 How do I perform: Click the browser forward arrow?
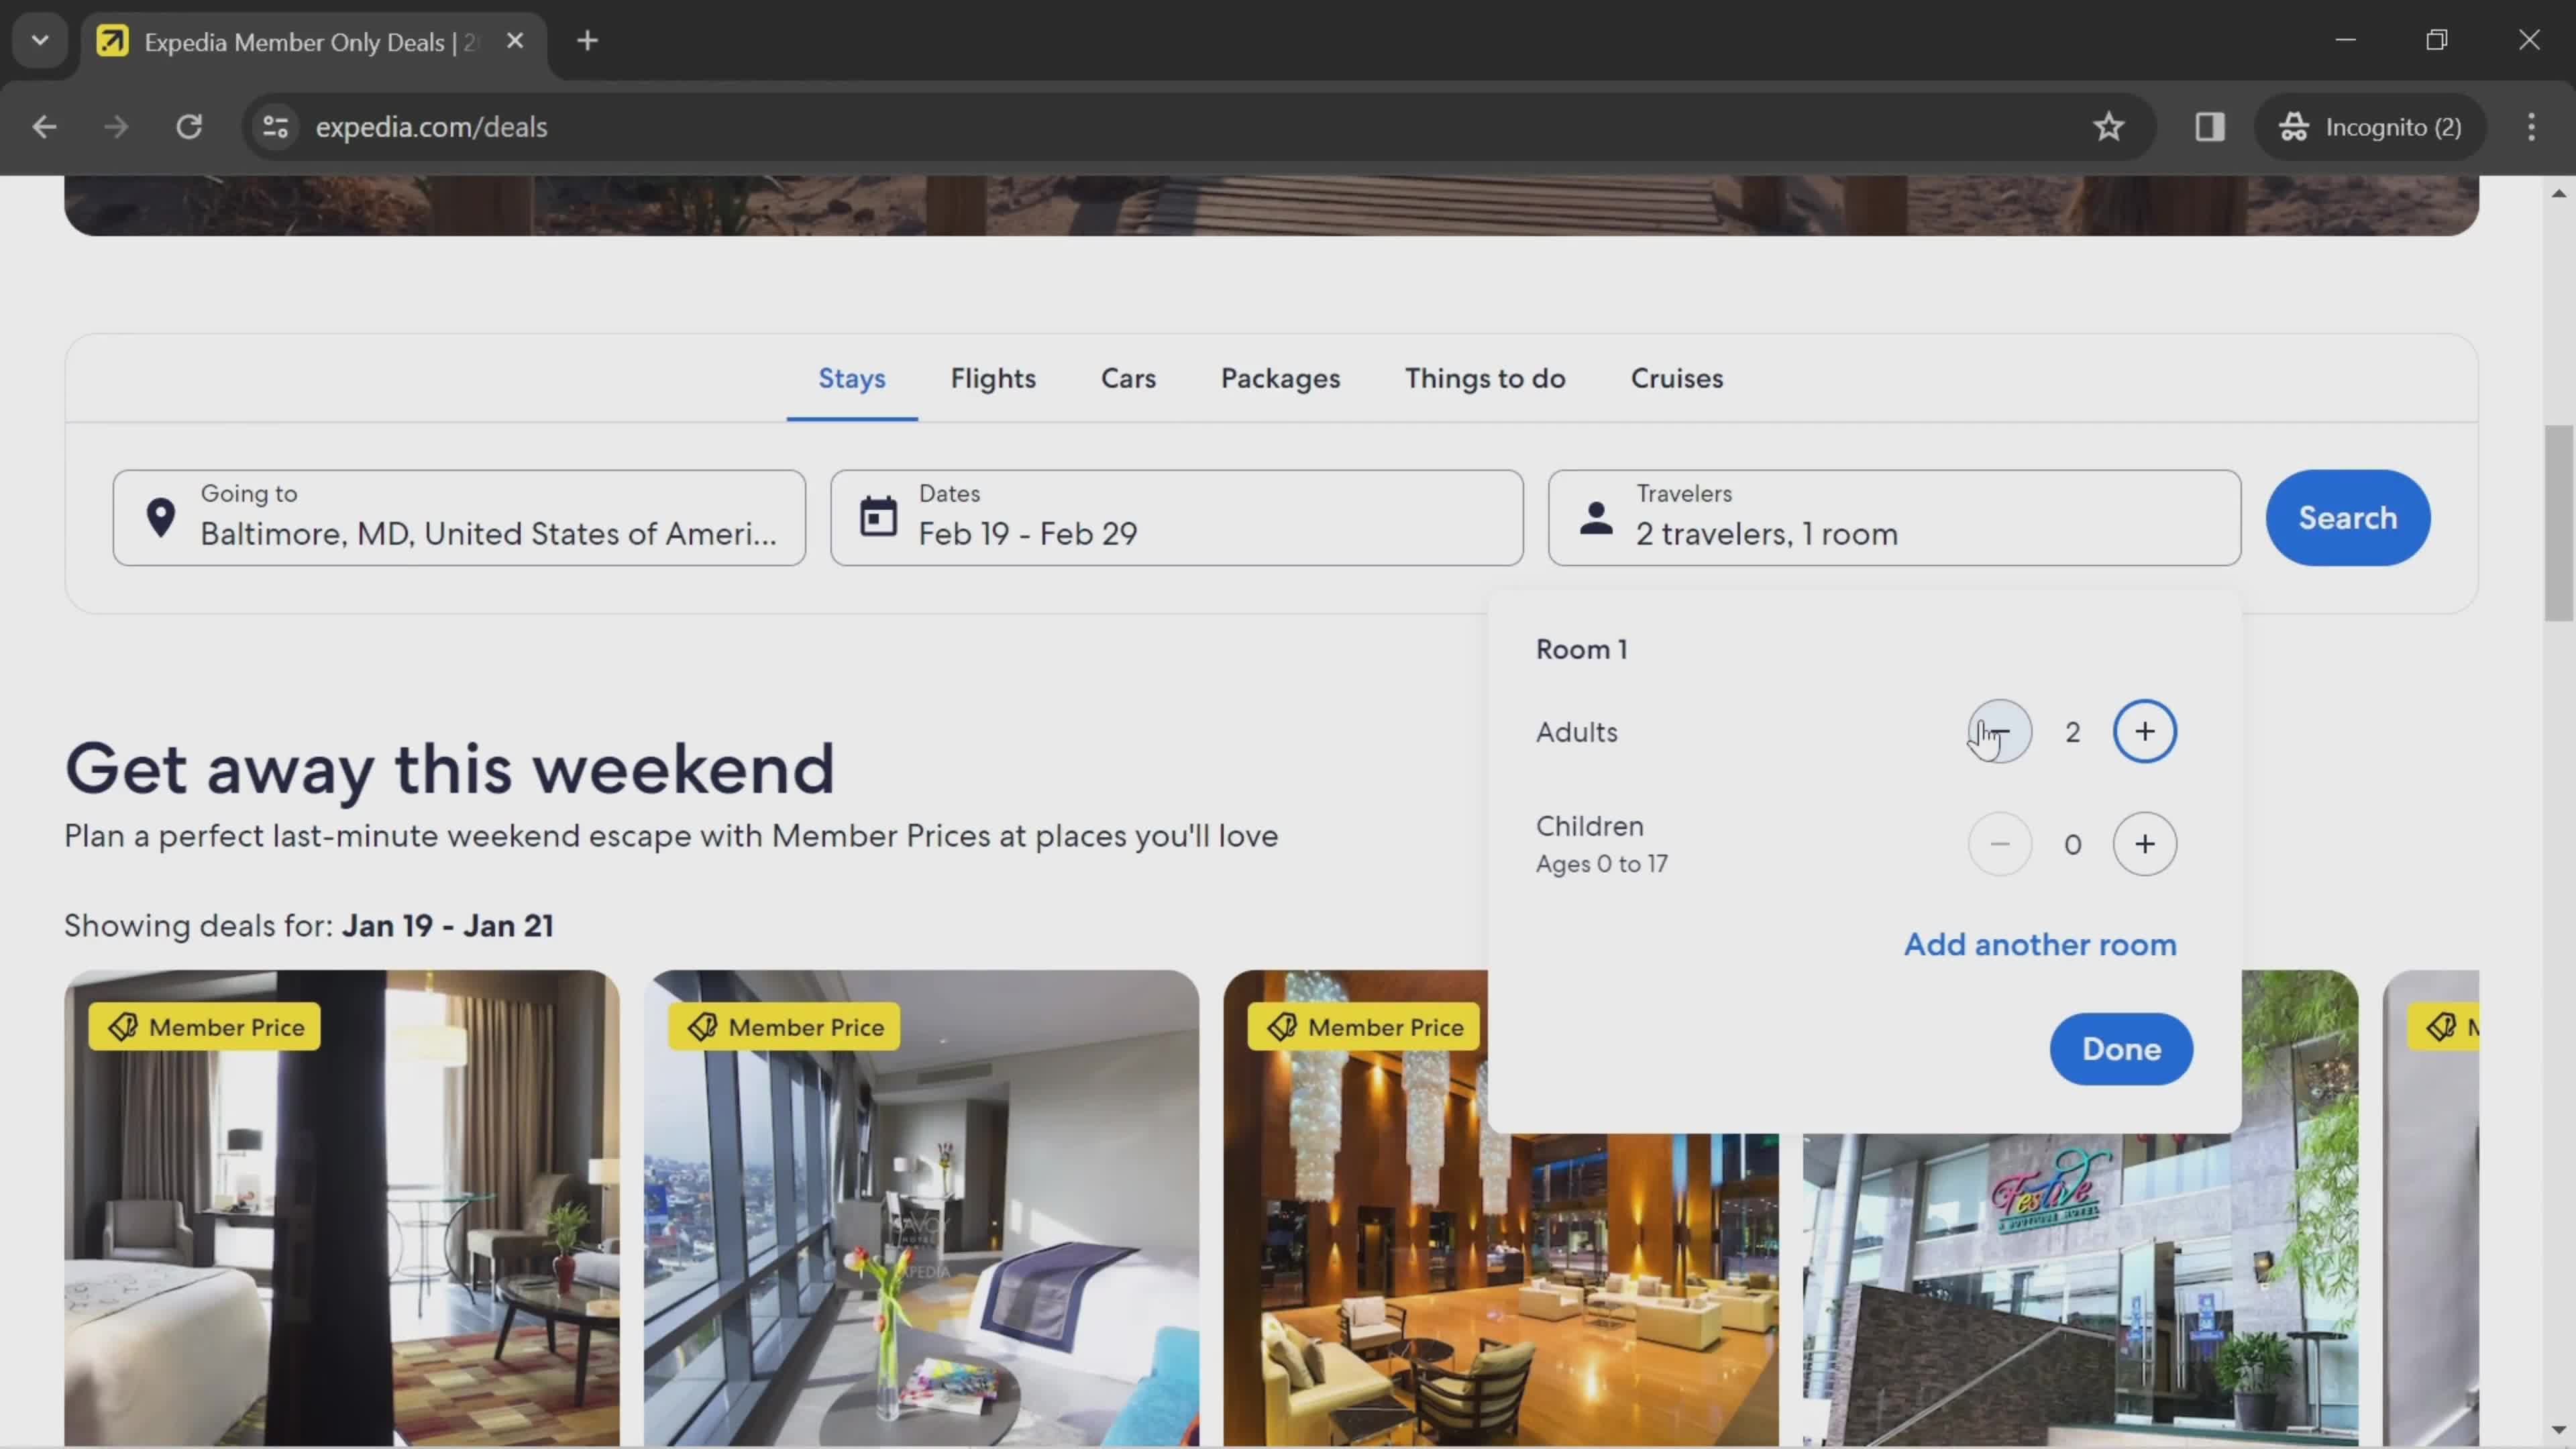coord(116,127)
